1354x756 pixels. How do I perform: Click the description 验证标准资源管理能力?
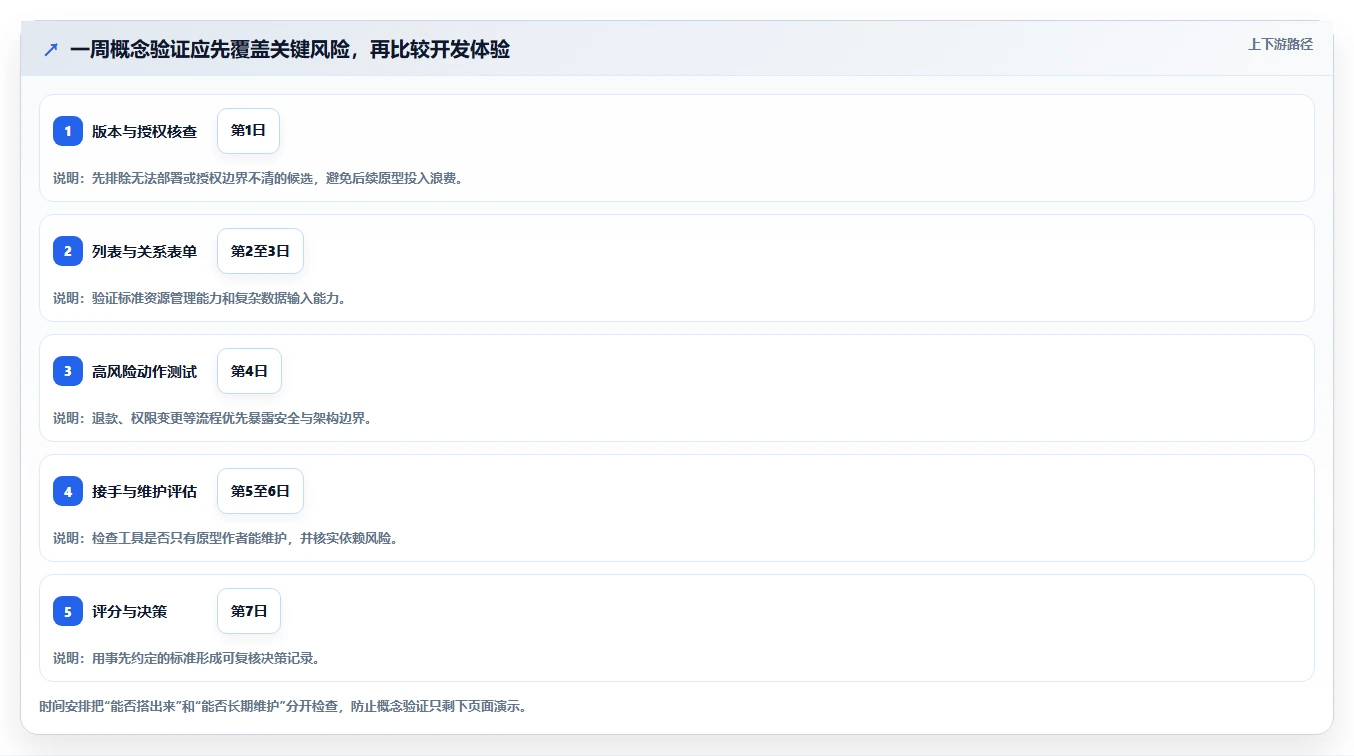(x=200, y=298)
